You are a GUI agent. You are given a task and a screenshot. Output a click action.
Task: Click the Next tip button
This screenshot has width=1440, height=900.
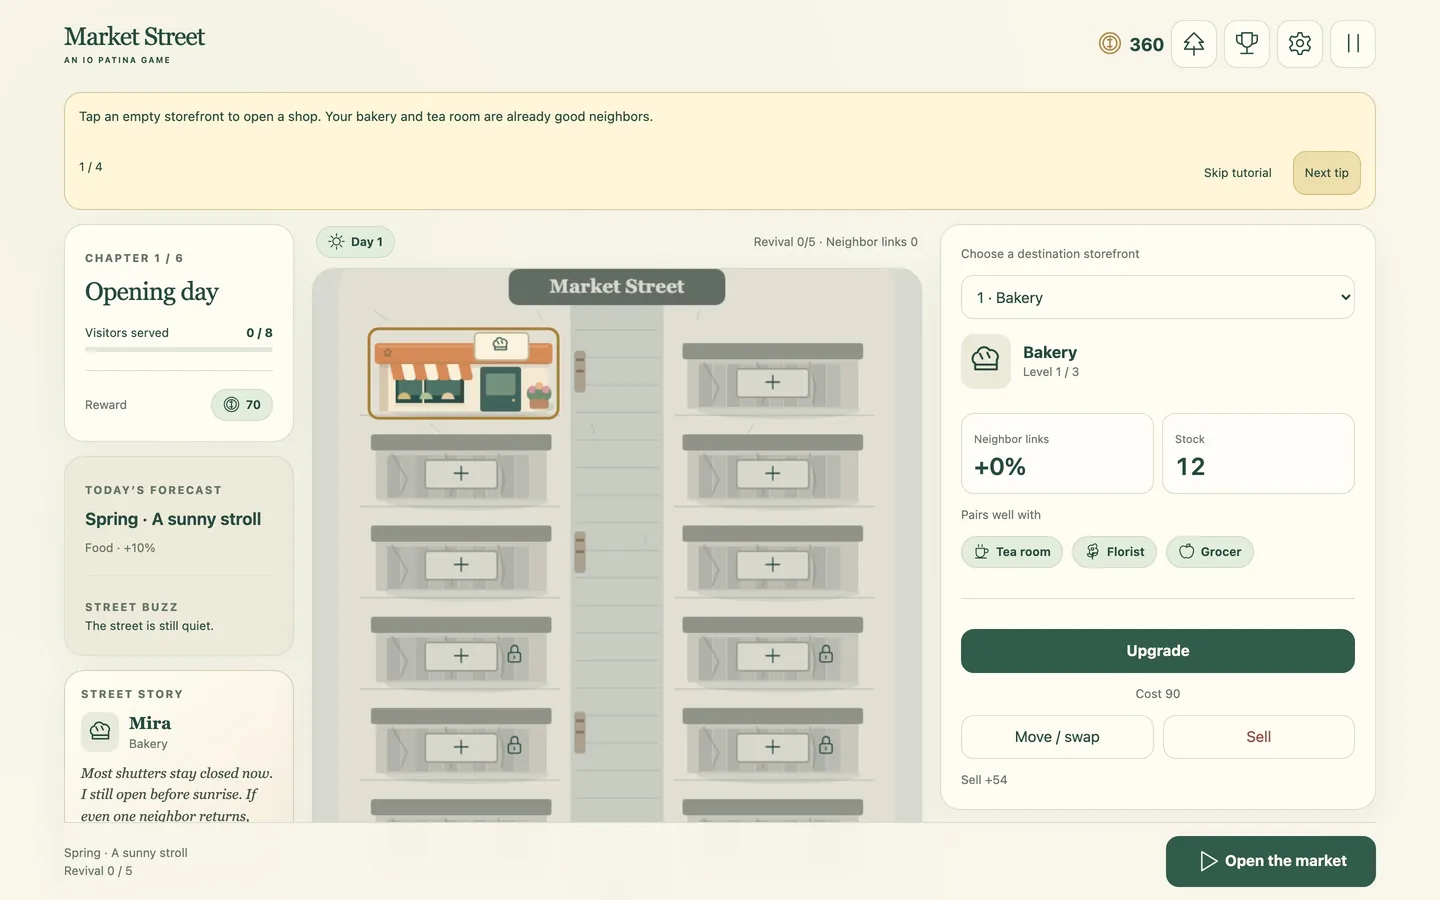point(1327,173)
